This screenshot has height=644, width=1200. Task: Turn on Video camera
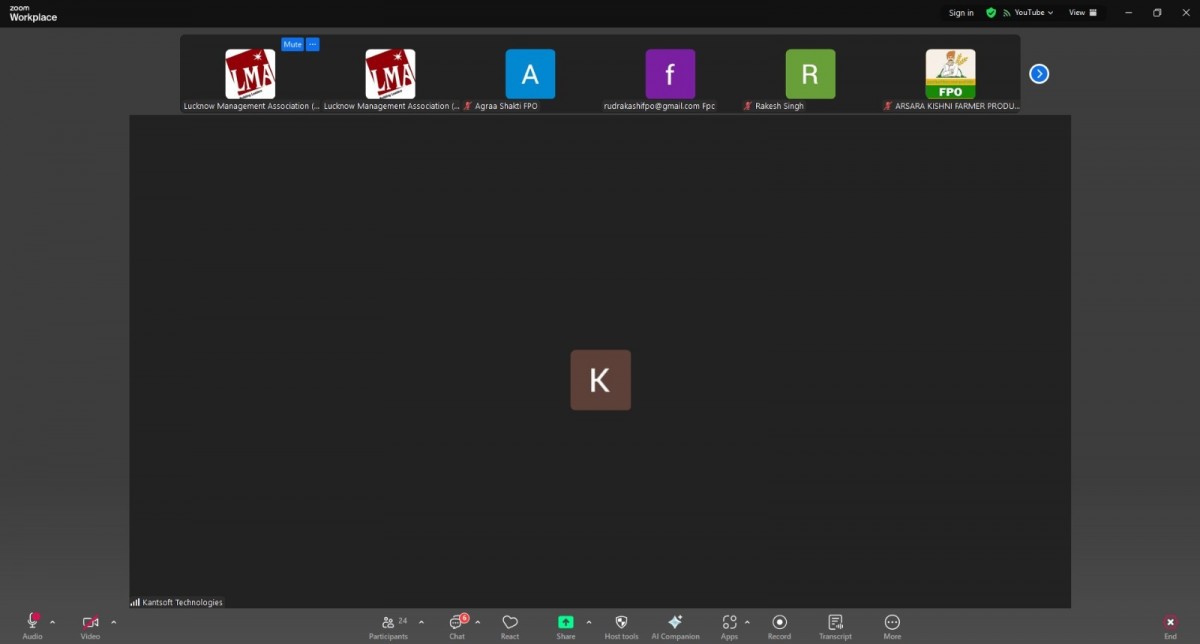(x=90, y=624)
